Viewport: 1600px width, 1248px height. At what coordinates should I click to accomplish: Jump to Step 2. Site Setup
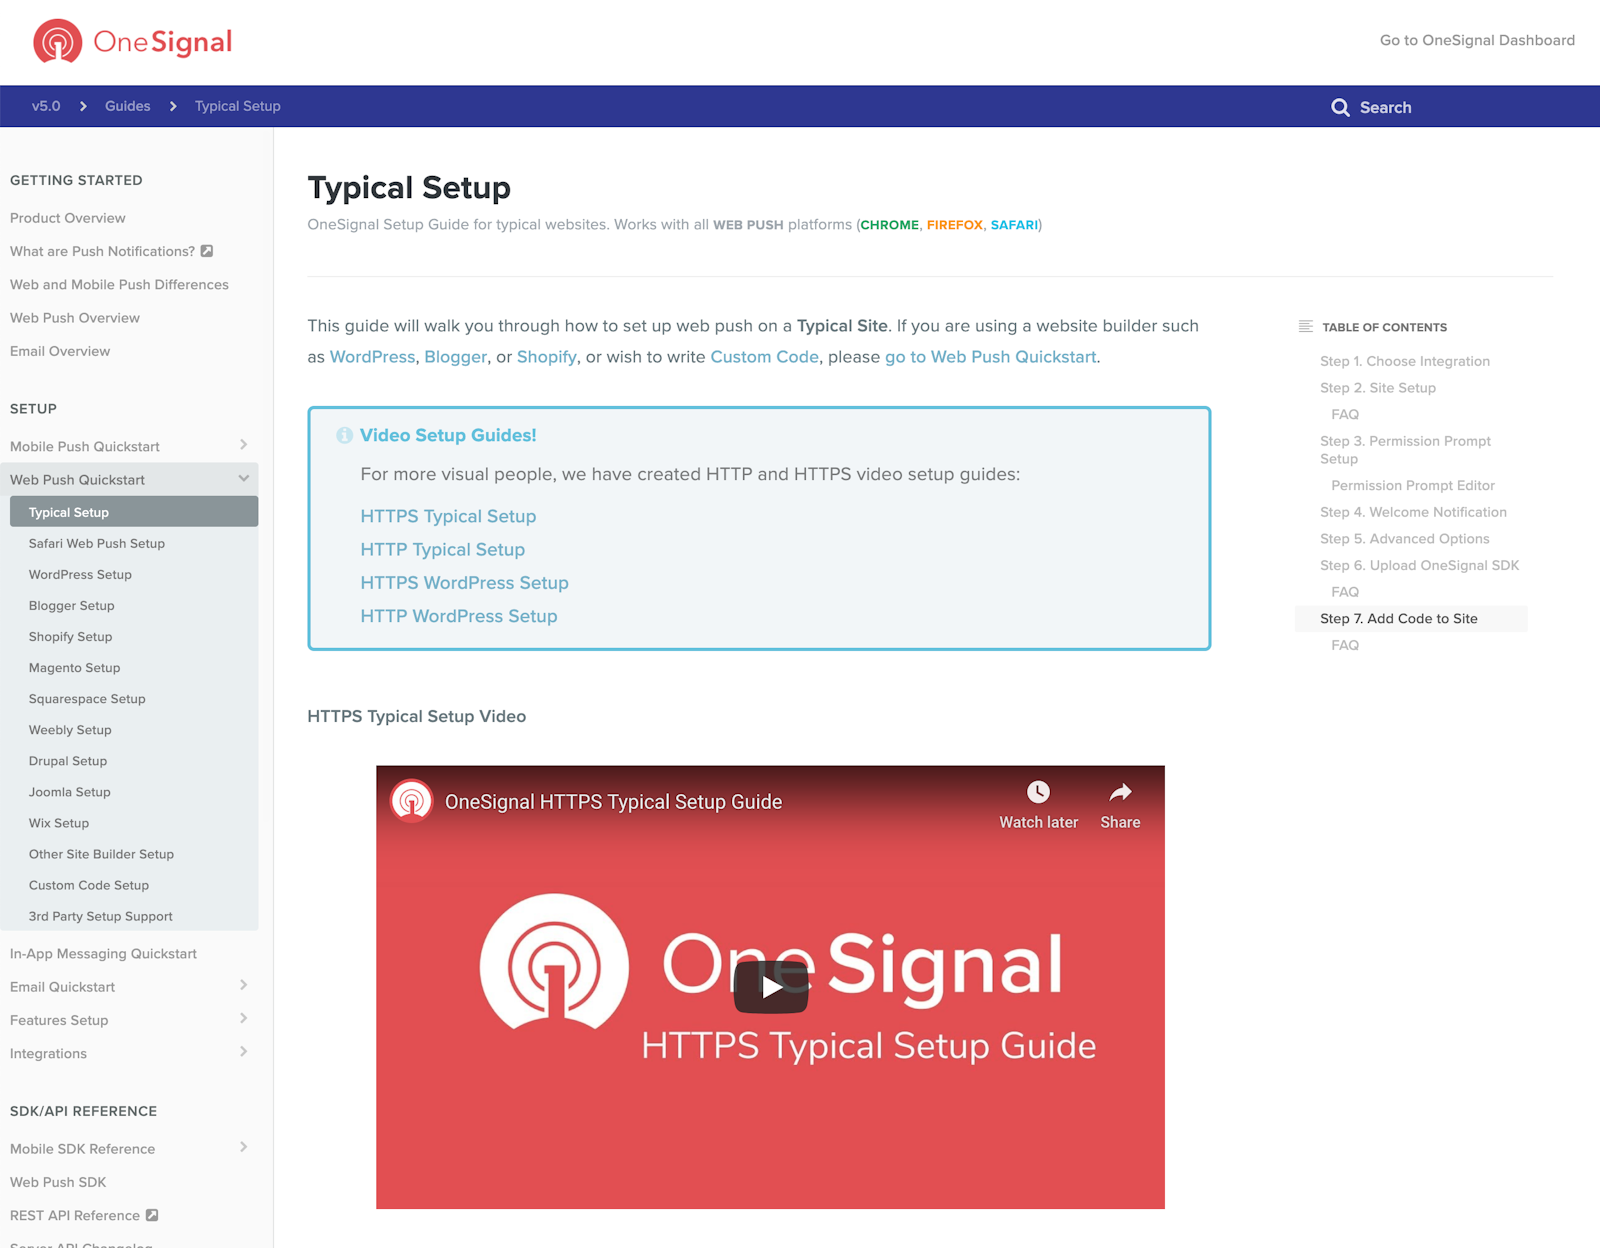1378,387
